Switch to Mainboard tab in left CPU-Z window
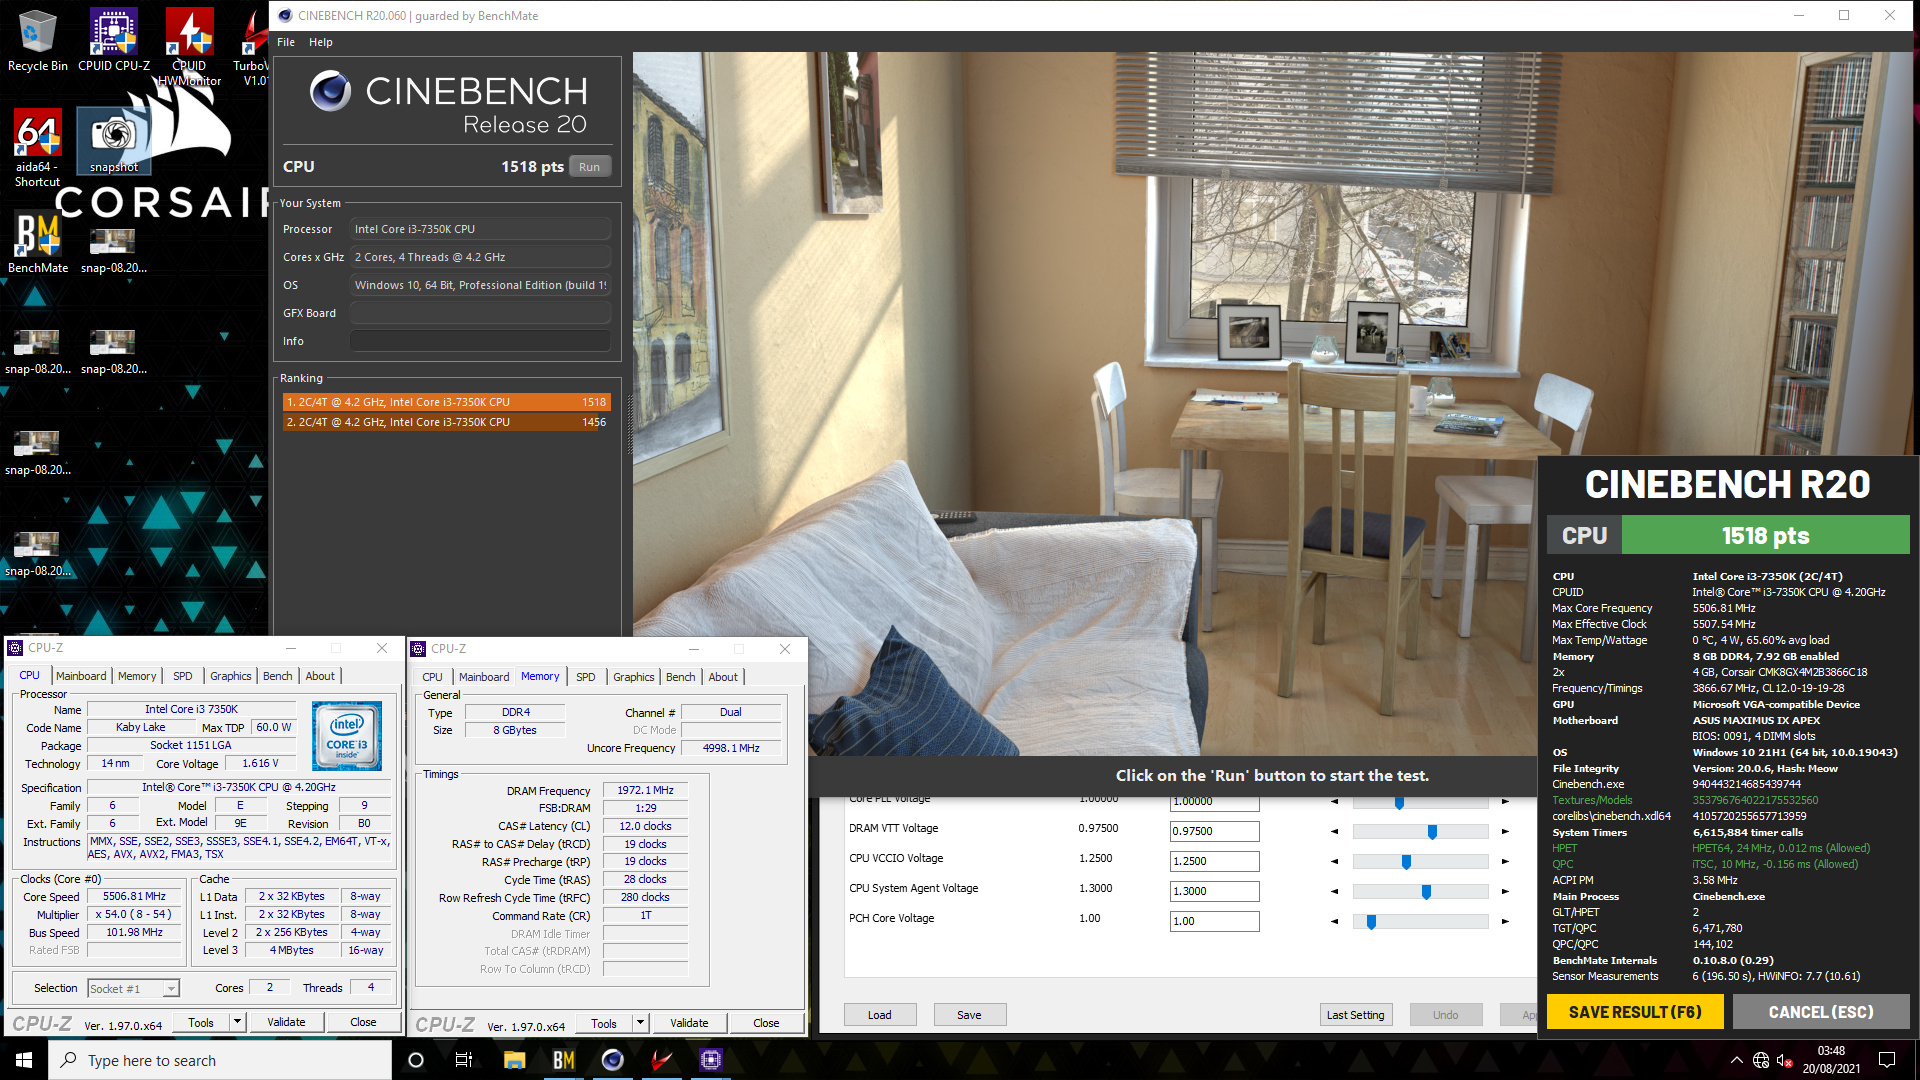 coord(81,676)
